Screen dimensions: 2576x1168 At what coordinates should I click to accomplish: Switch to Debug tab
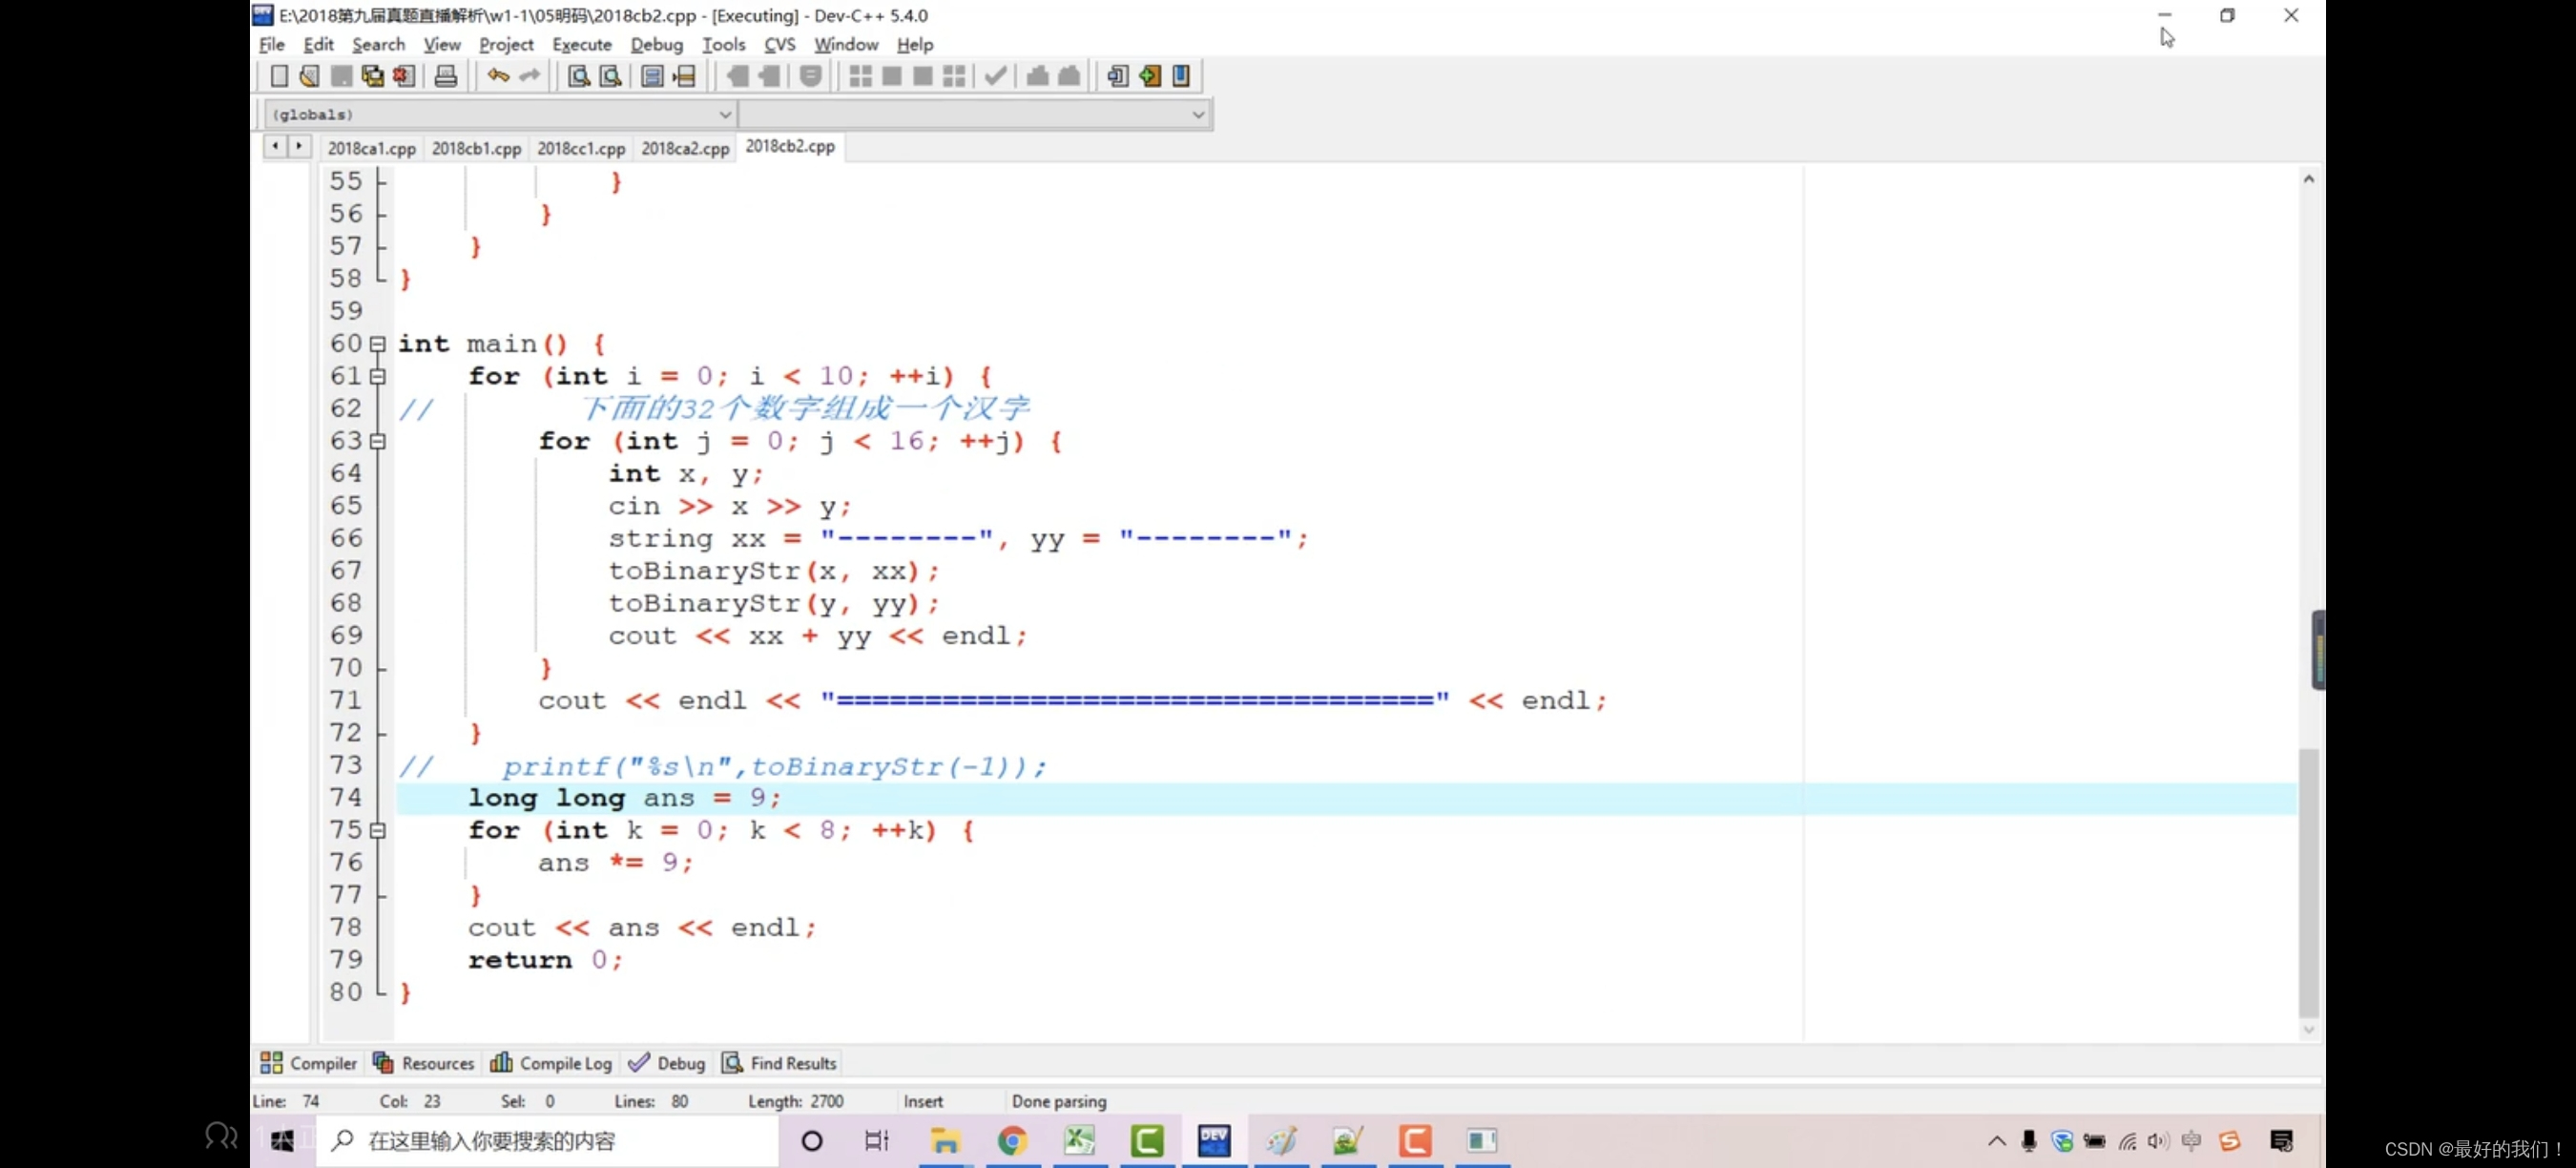678,1063
